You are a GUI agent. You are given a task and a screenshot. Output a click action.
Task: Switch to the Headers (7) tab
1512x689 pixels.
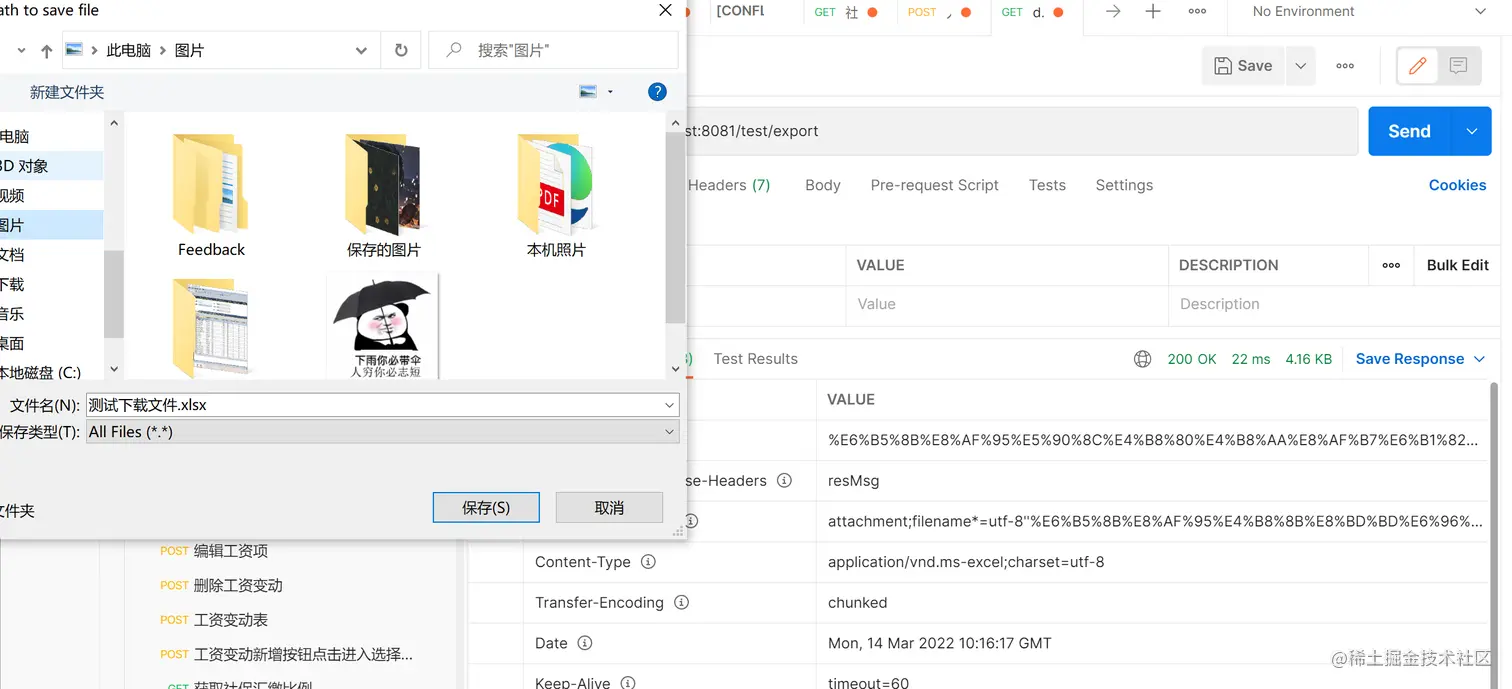point(729,185)
